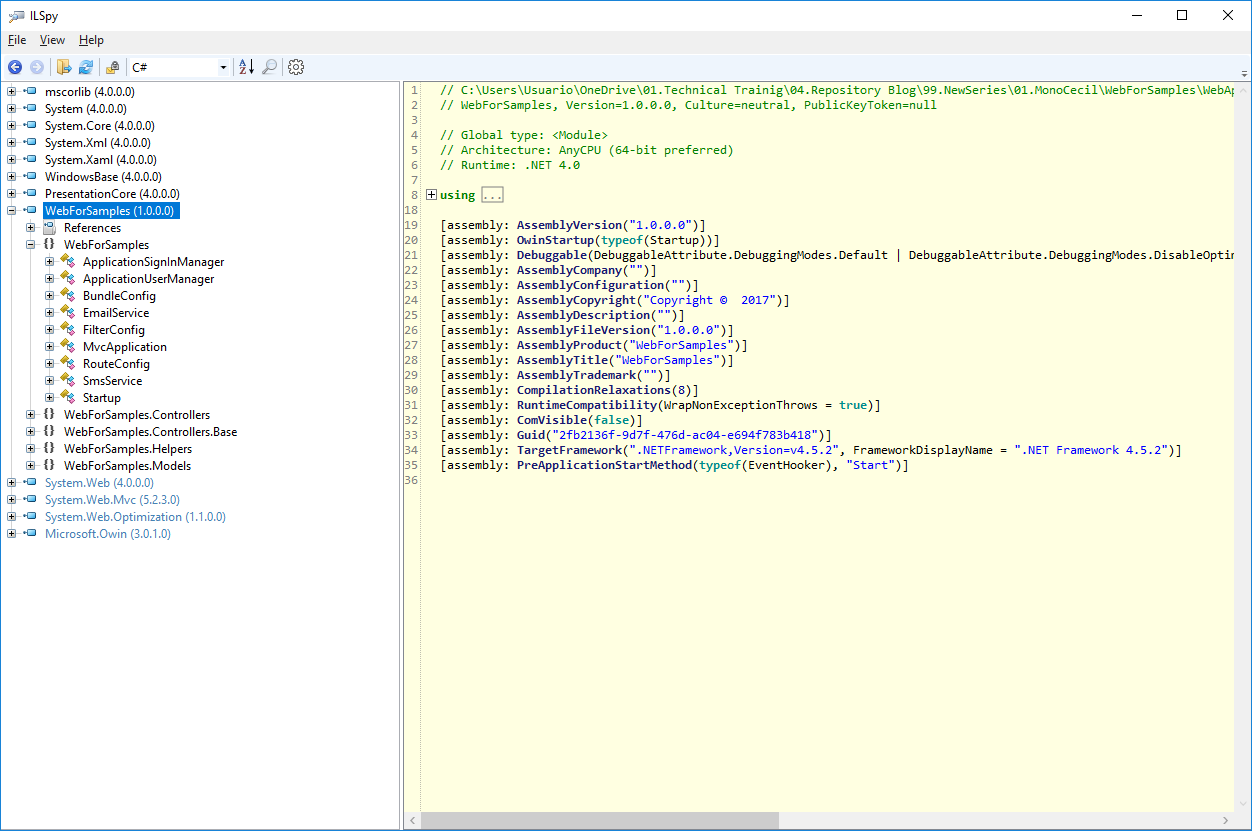Open the toolbar overflow chevron
The width and height of the screenshot is (1252, 831).
click(1244, 73)
